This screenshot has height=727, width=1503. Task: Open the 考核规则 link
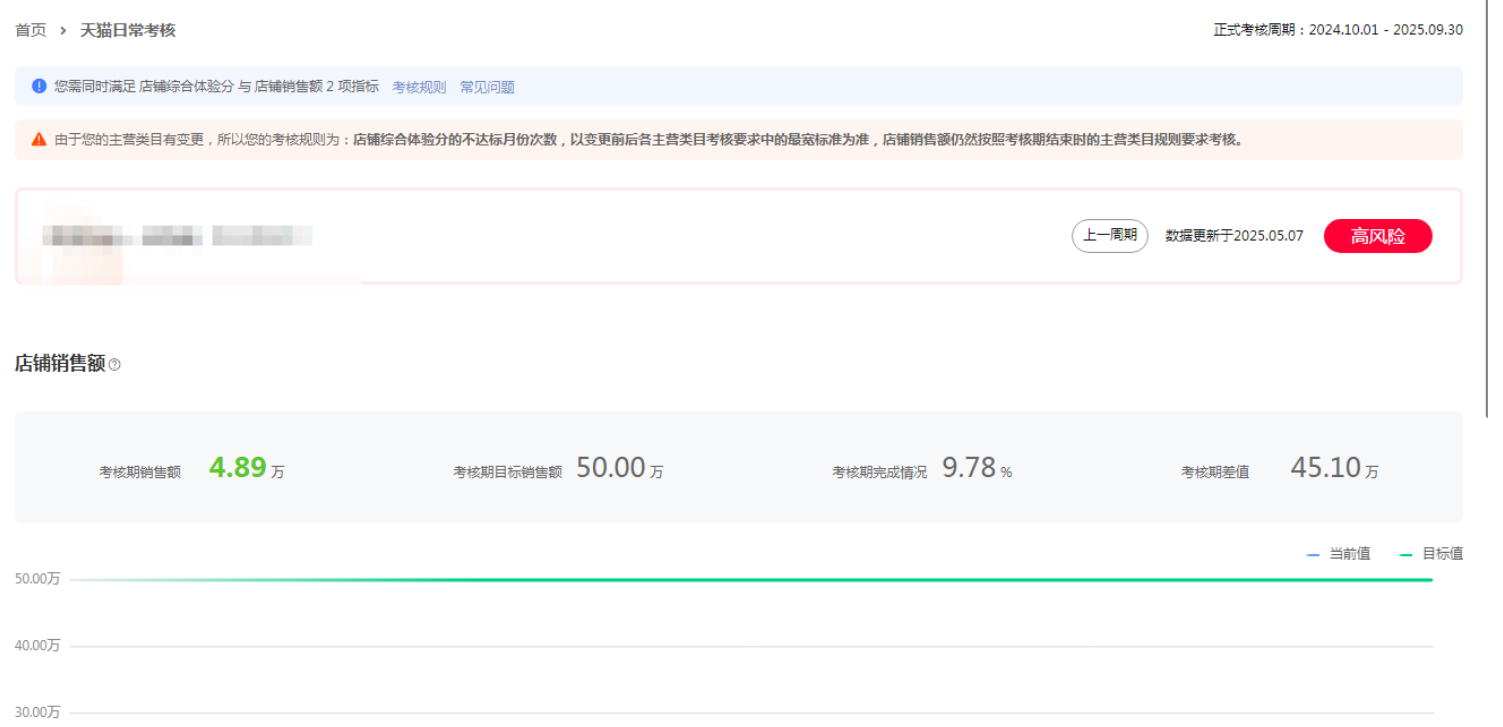(x=419, y=87)
